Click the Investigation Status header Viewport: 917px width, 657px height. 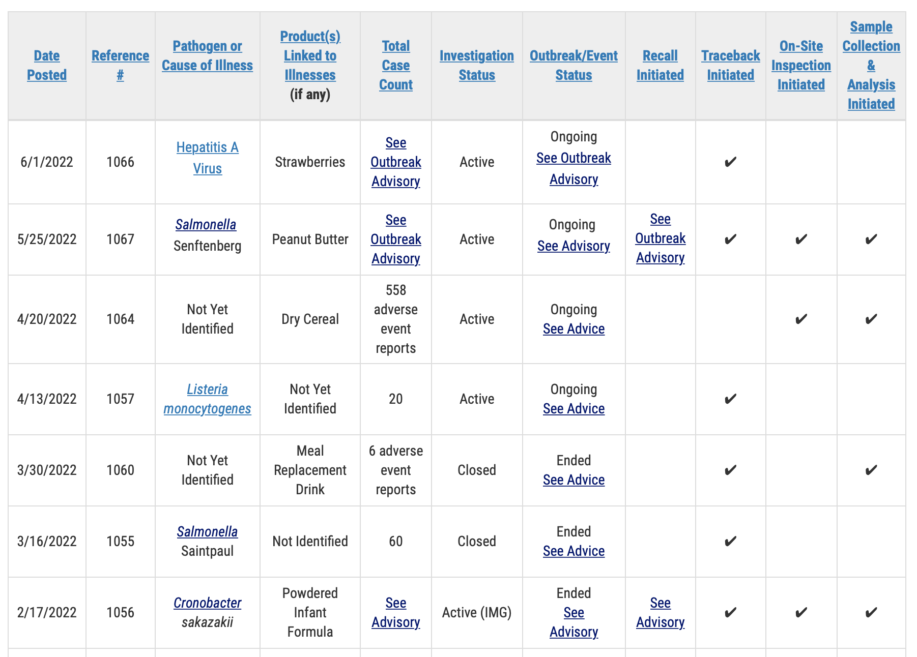click(x=477, y=65)
